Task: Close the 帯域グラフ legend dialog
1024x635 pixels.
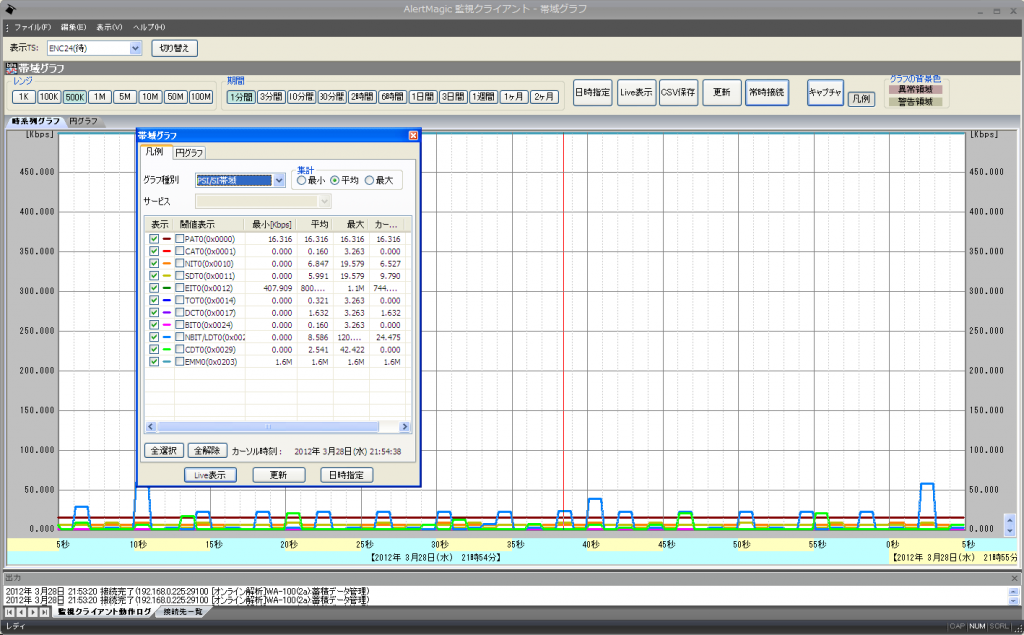Action: click(413, 135)
